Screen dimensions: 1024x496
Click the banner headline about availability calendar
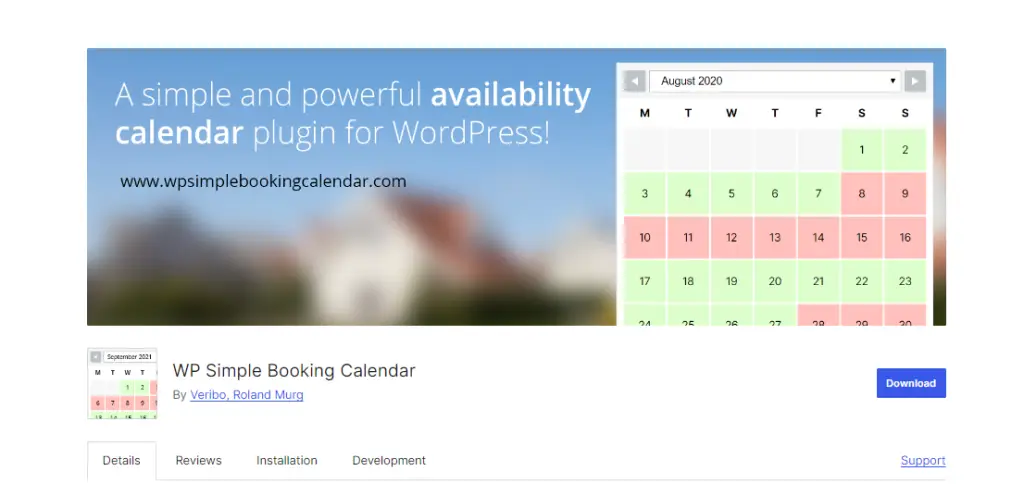pos(353,114)
